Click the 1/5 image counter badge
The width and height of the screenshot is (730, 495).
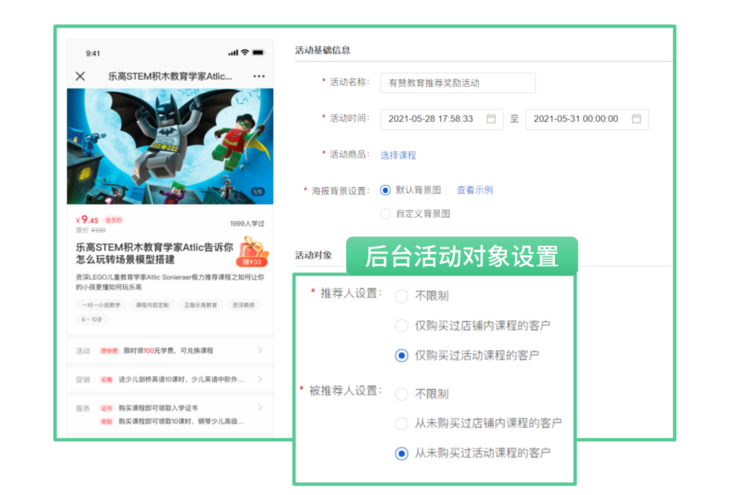coord(258,192)
